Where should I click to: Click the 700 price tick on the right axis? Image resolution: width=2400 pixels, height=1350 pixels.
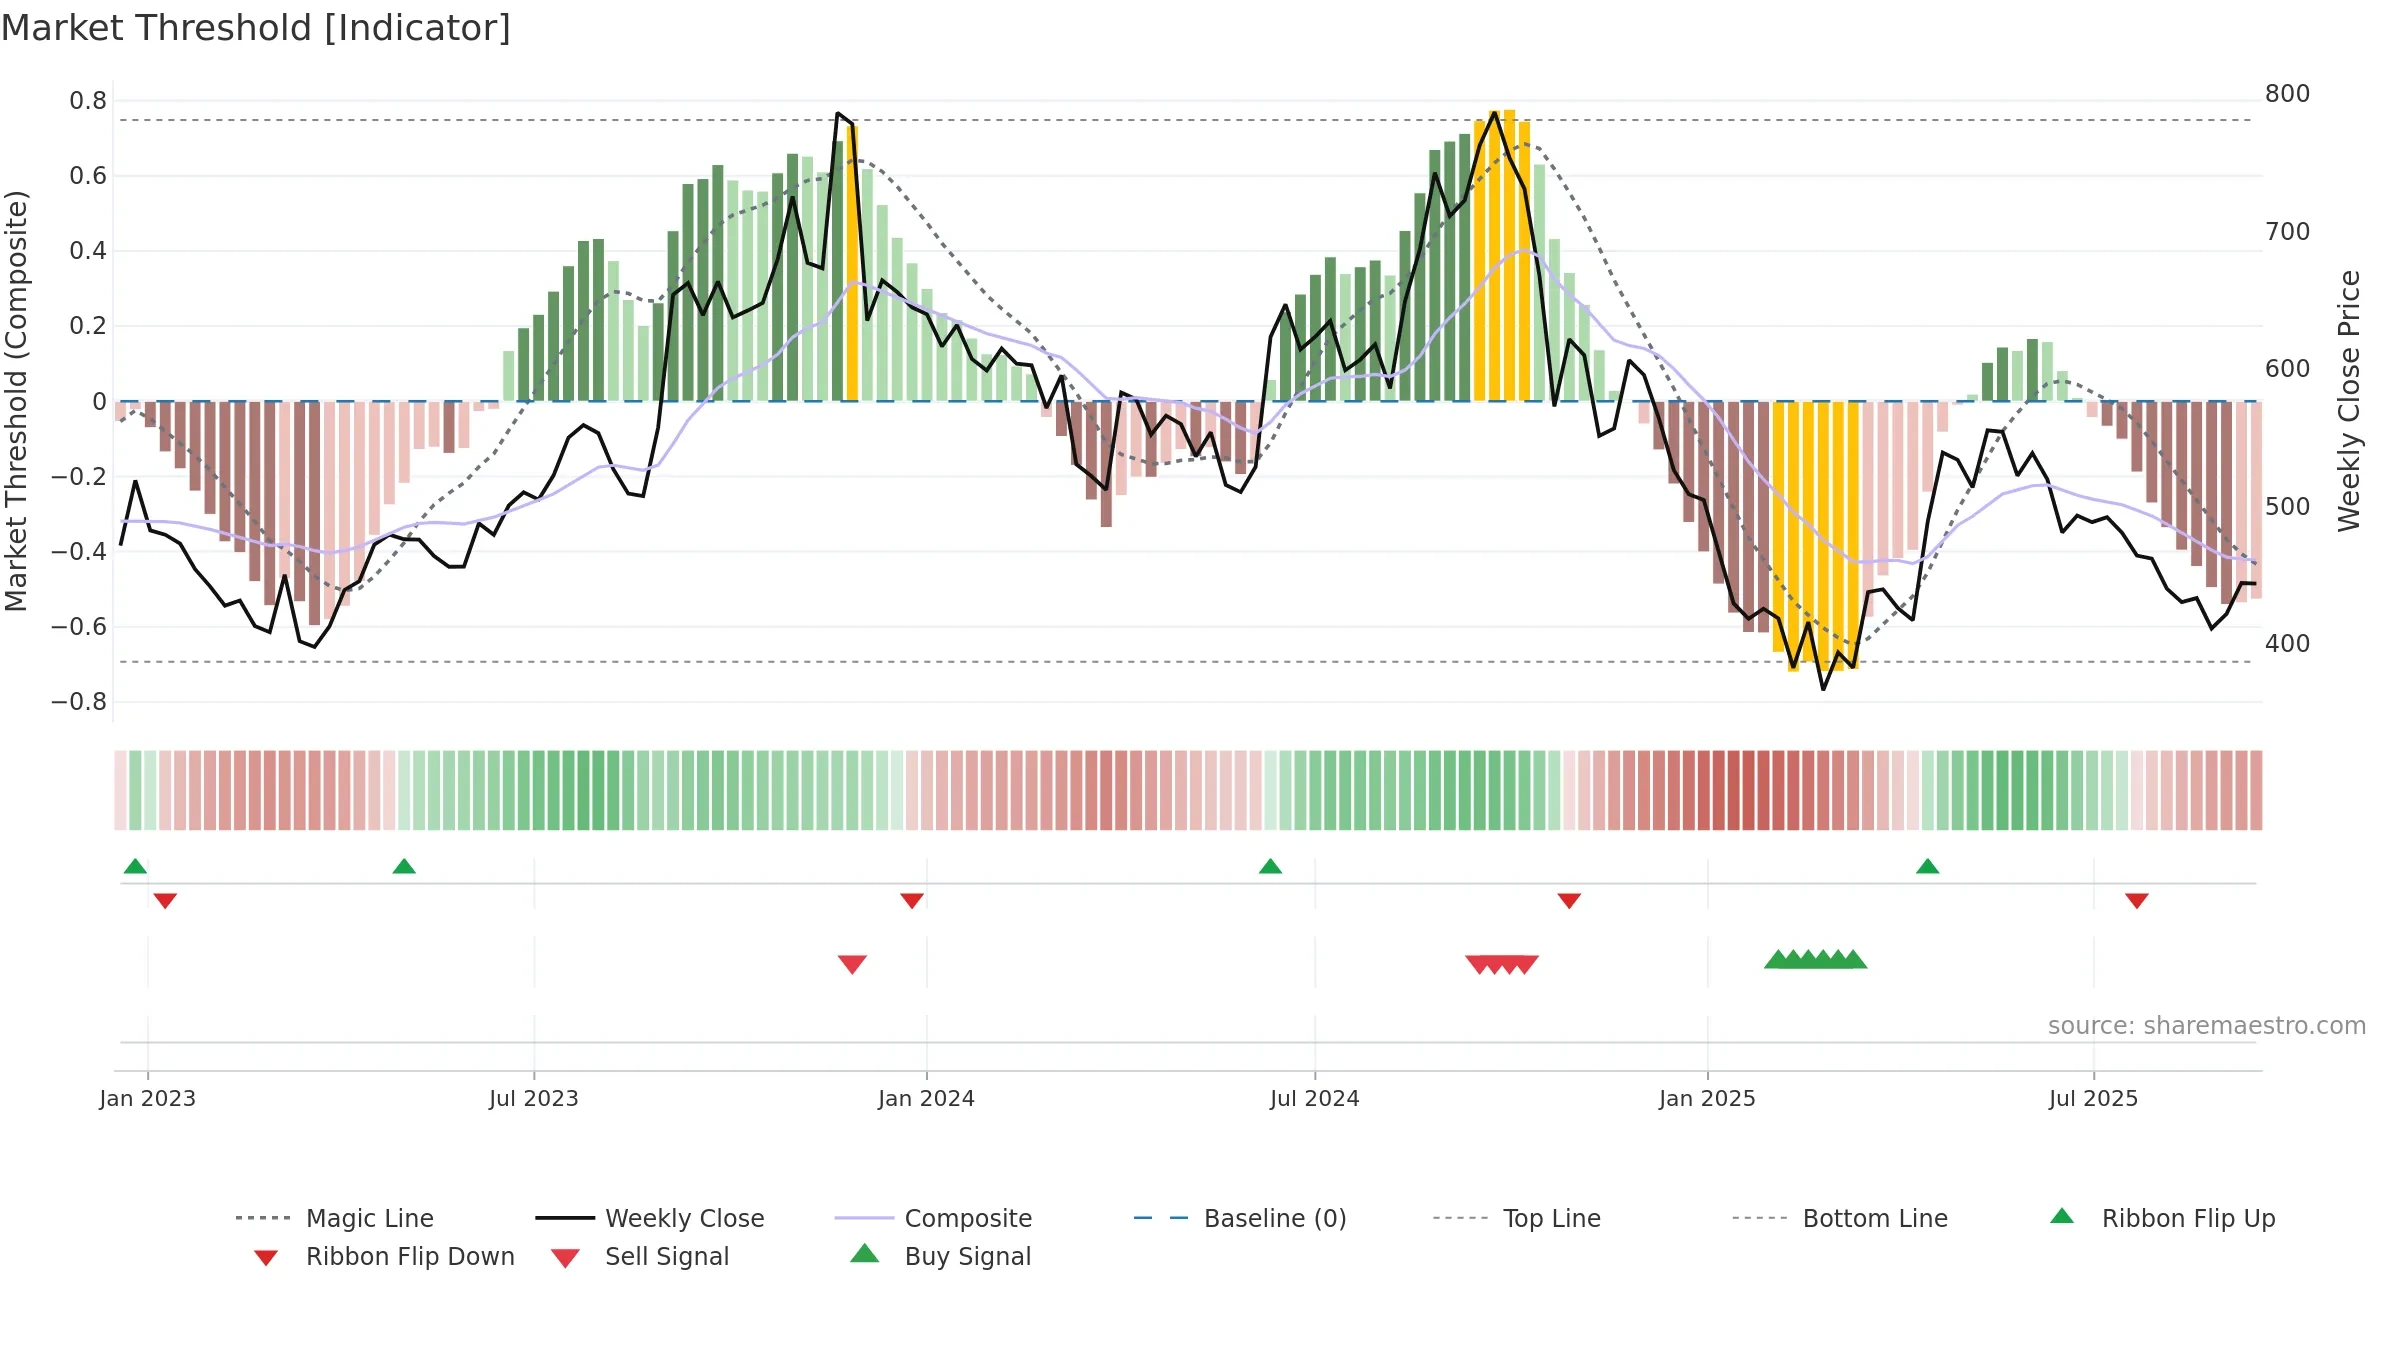point(2288,232)
